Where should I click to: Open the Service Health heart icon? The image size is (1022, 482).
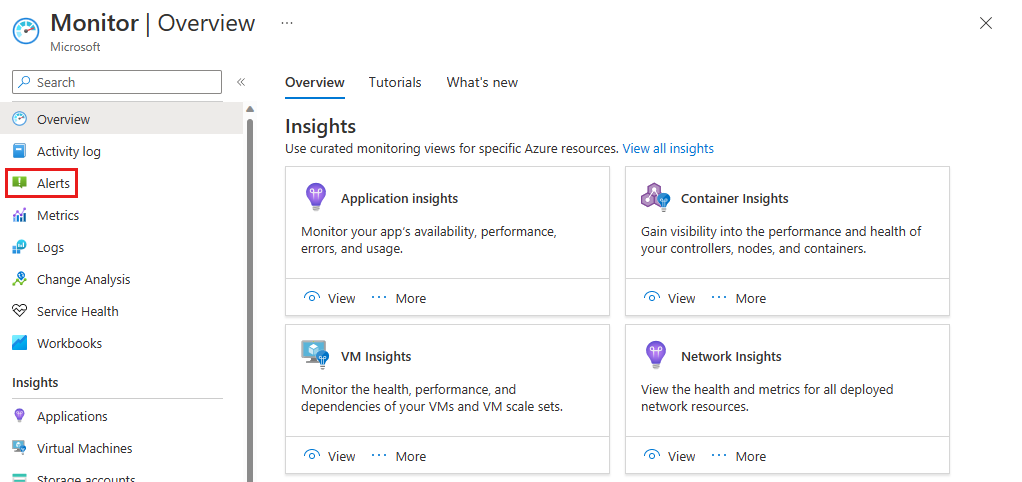[20, 311]
